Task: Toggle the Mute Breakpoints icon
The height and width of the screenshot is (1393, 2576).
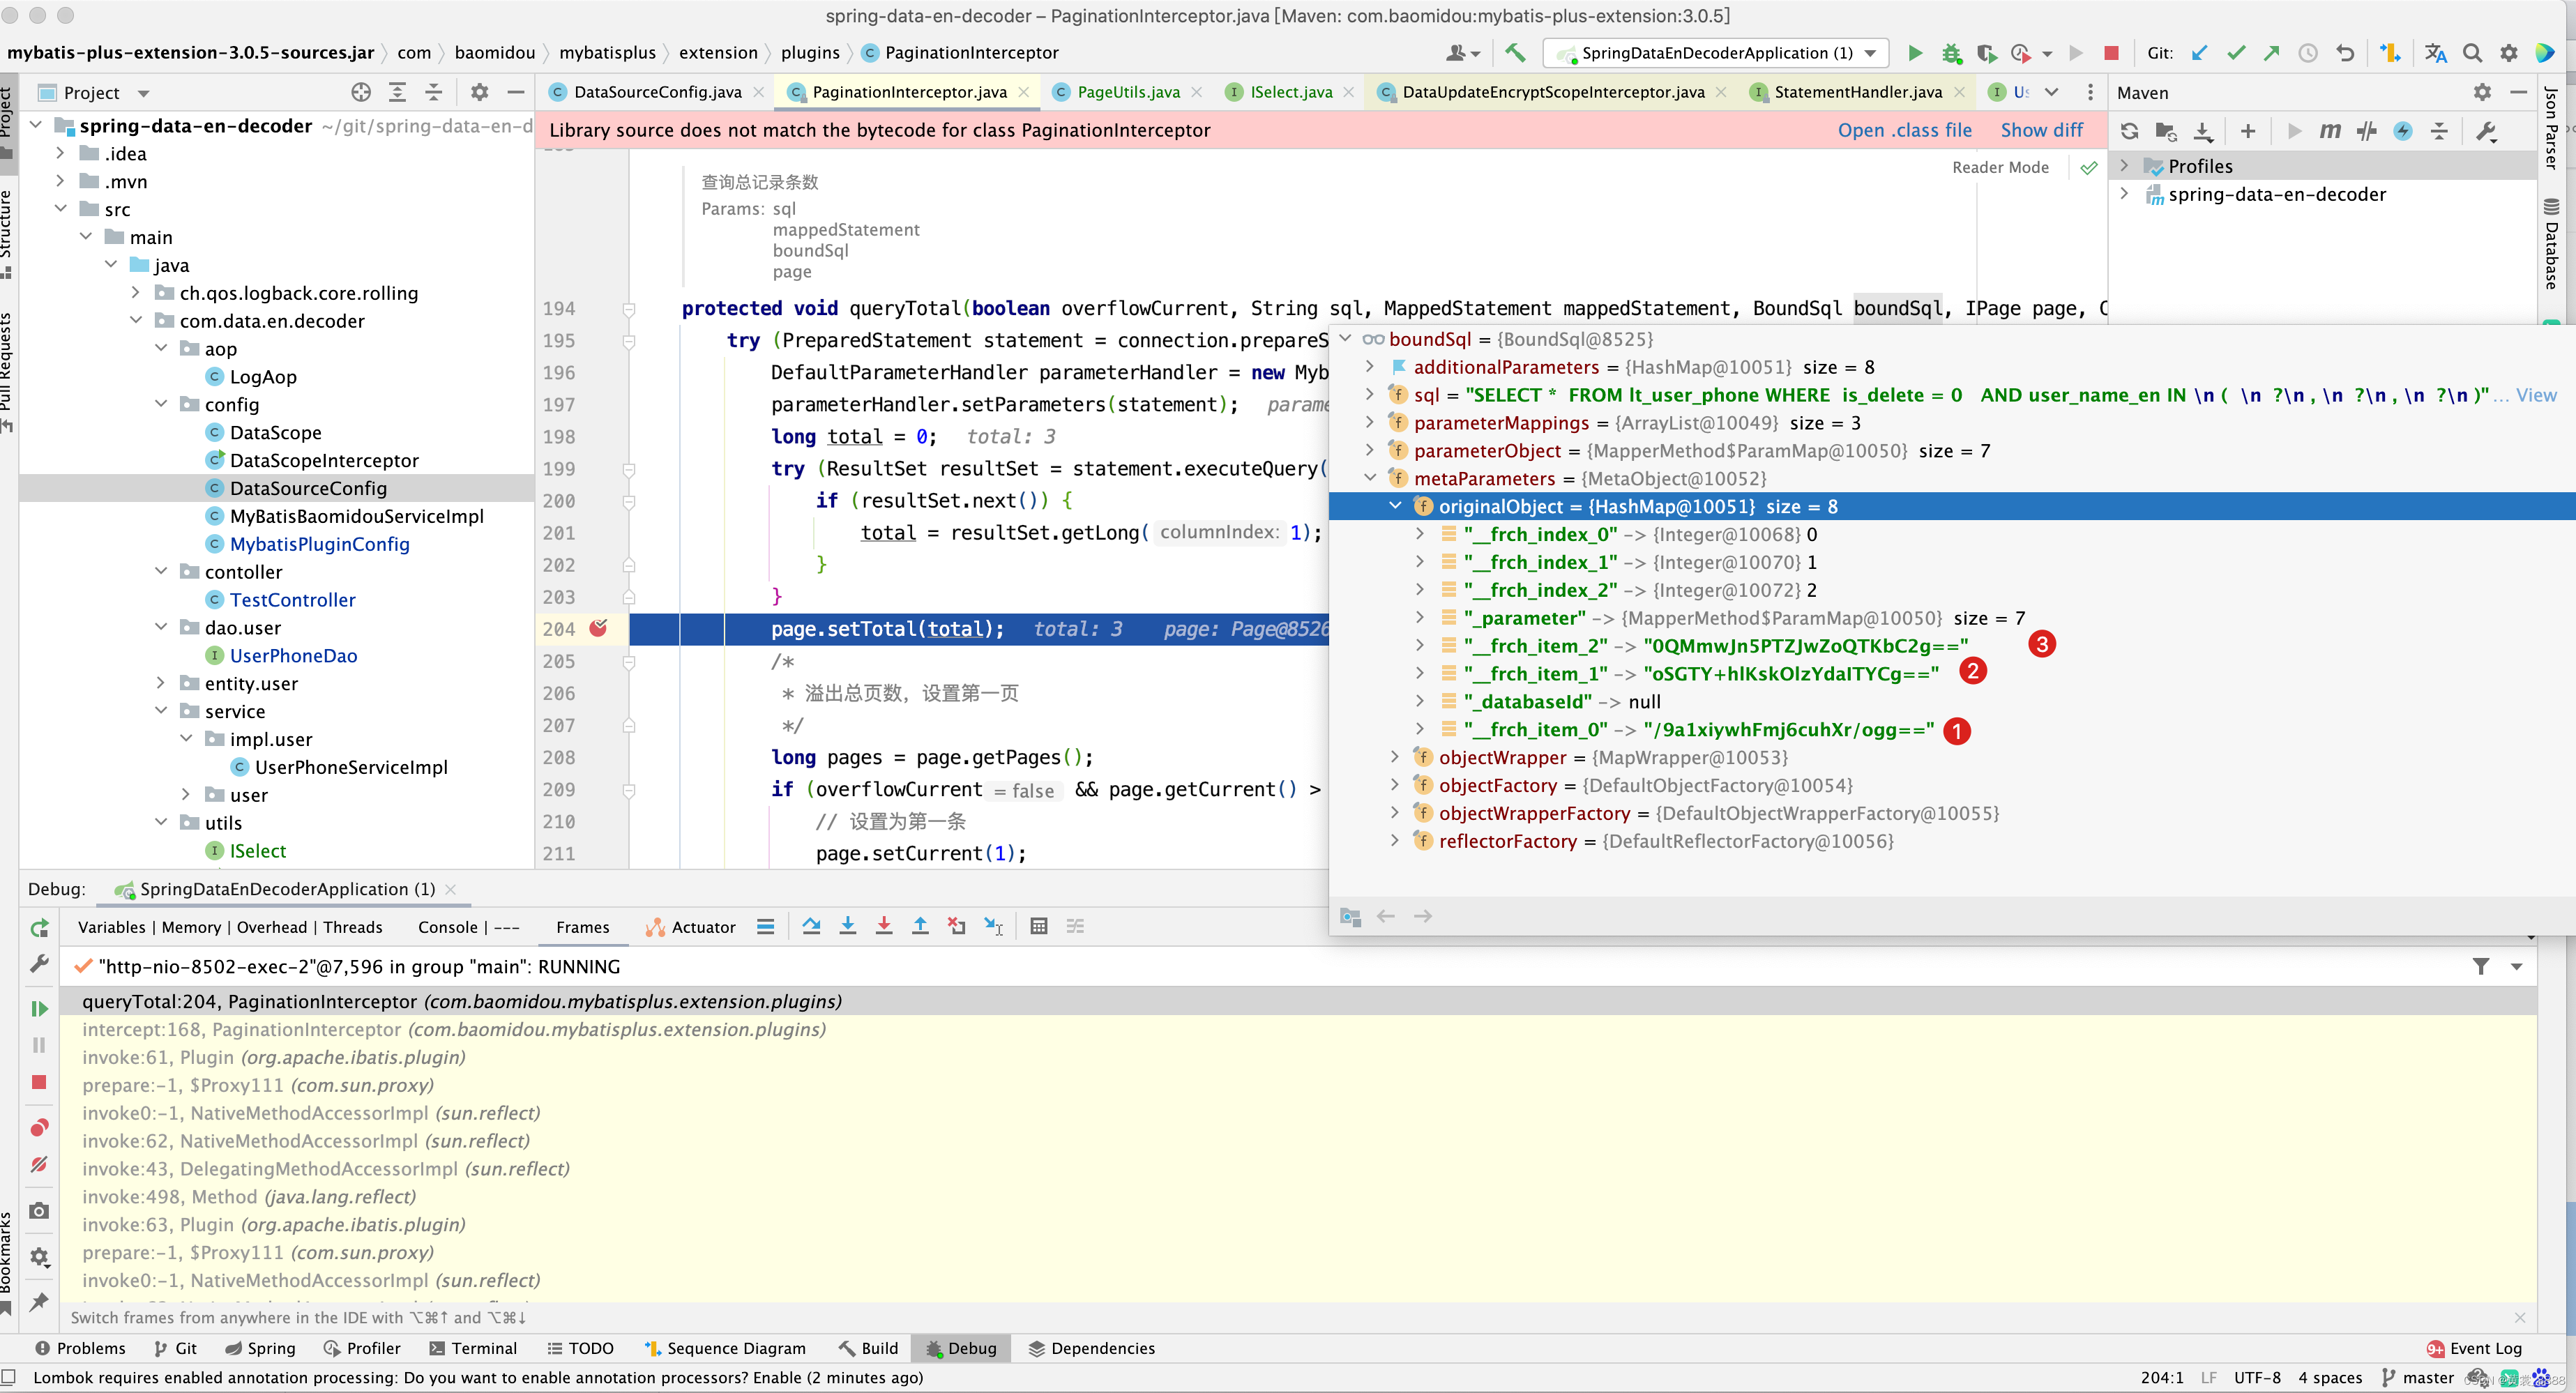Action: (x=39, y=1164)
